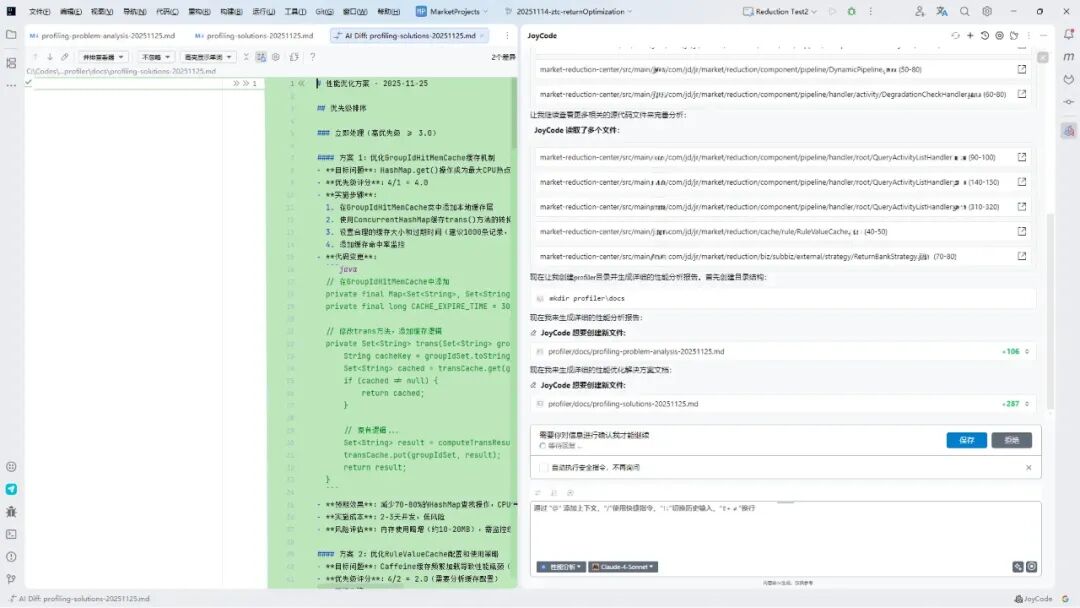
Task: Open the diff settings gear icon
Action: point(276,57)
